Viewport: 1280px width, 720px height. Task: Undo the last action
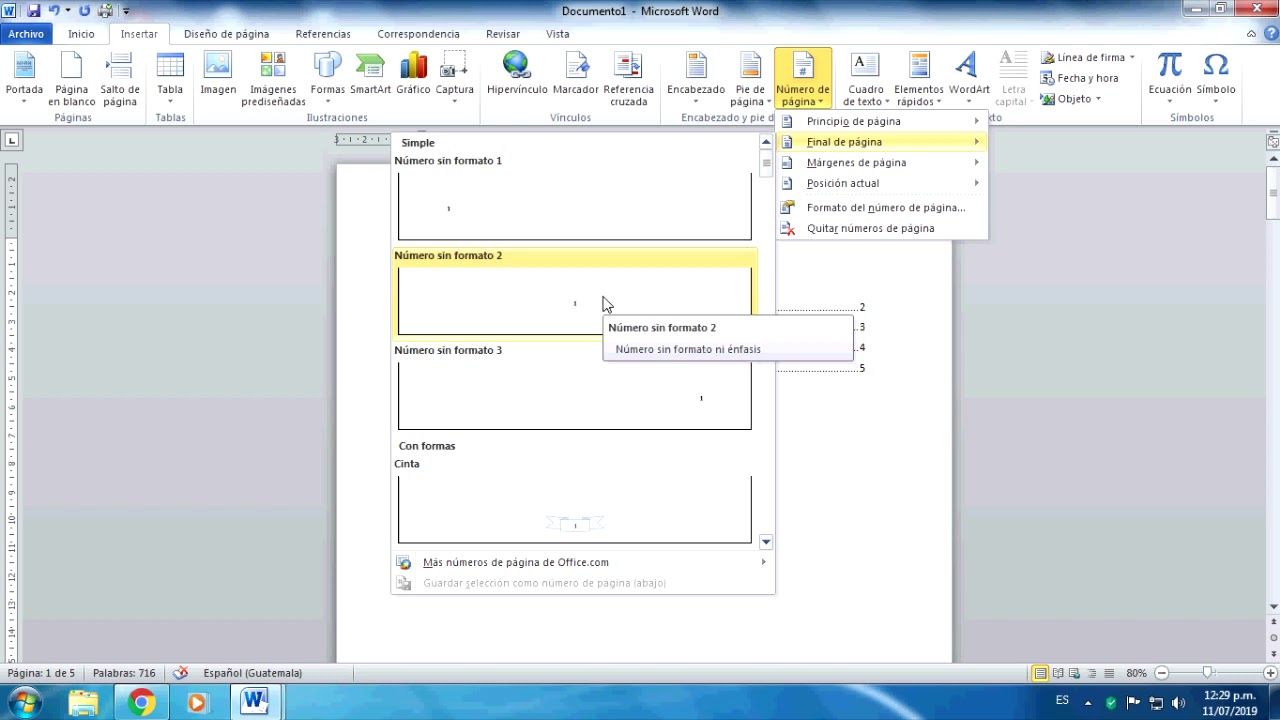pos(53,11)
